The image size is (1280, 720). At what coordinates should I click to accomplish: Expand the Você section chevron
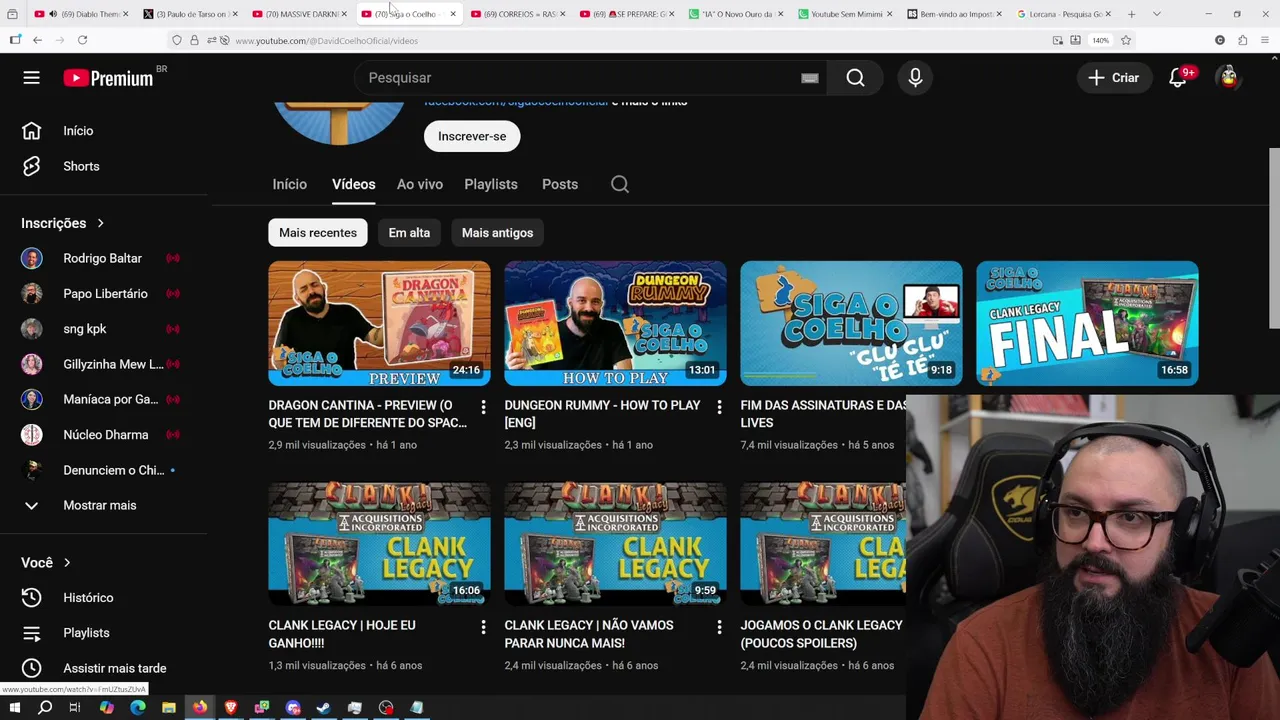(67, 563)
